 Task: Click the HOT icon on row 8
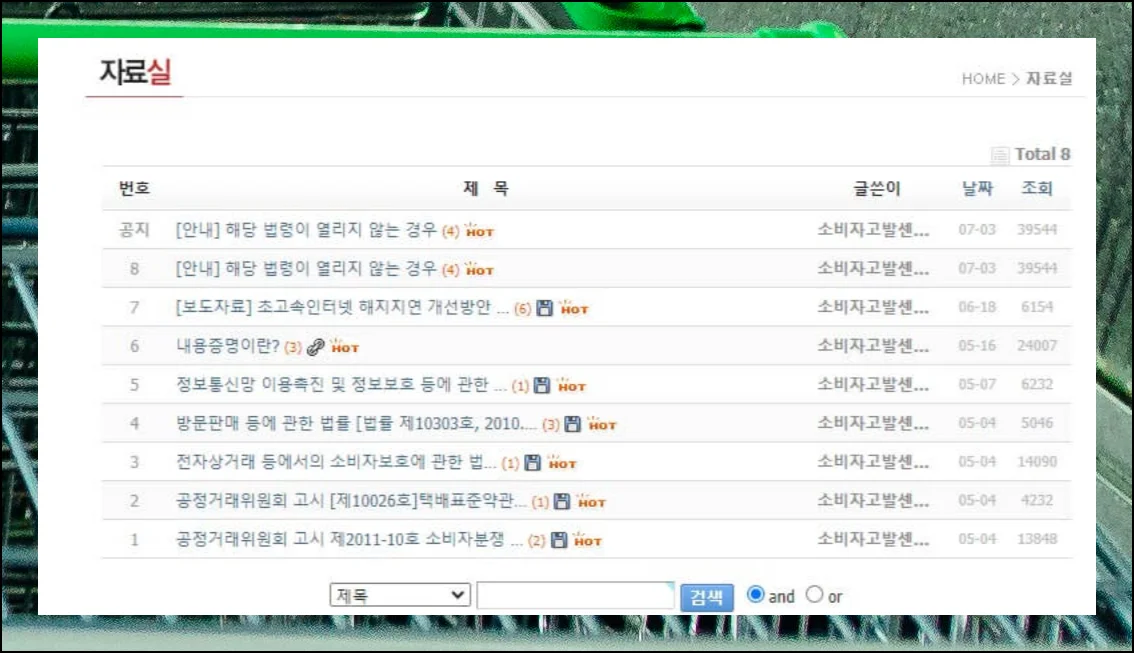[x=479, y=269]
